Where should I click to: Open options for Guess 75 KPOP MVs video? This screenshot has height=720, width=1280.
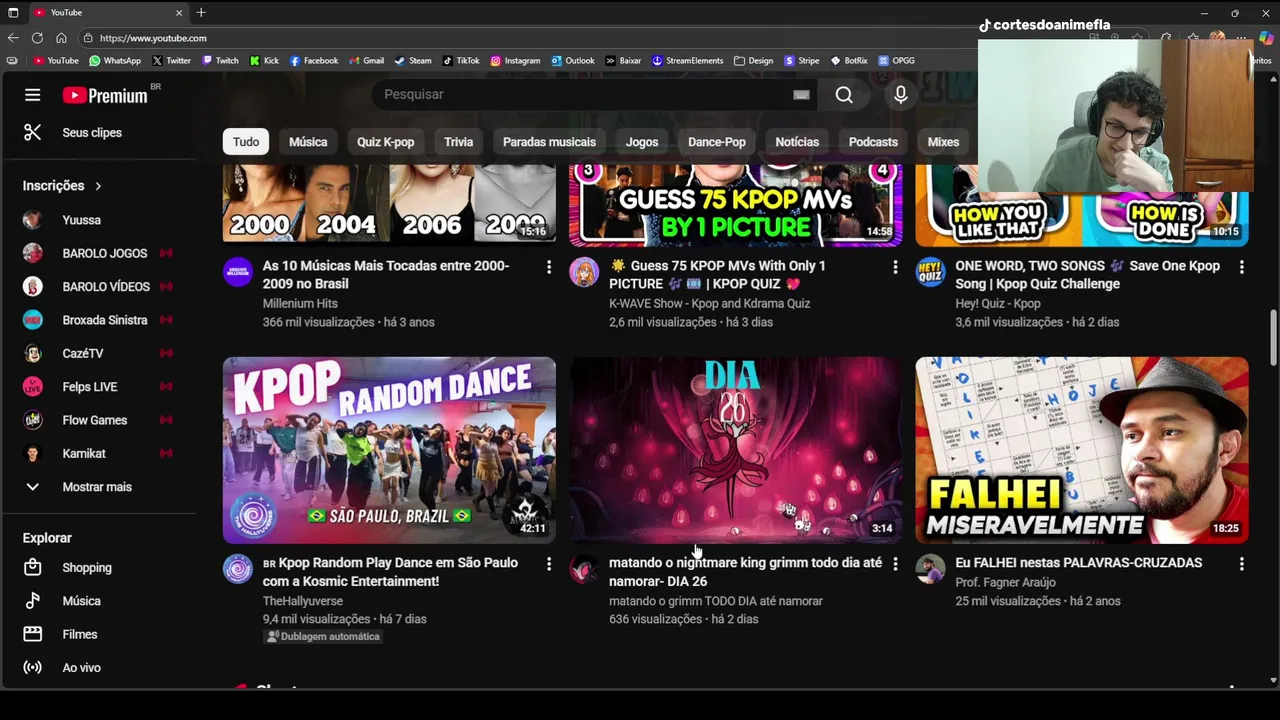[895, 267]
